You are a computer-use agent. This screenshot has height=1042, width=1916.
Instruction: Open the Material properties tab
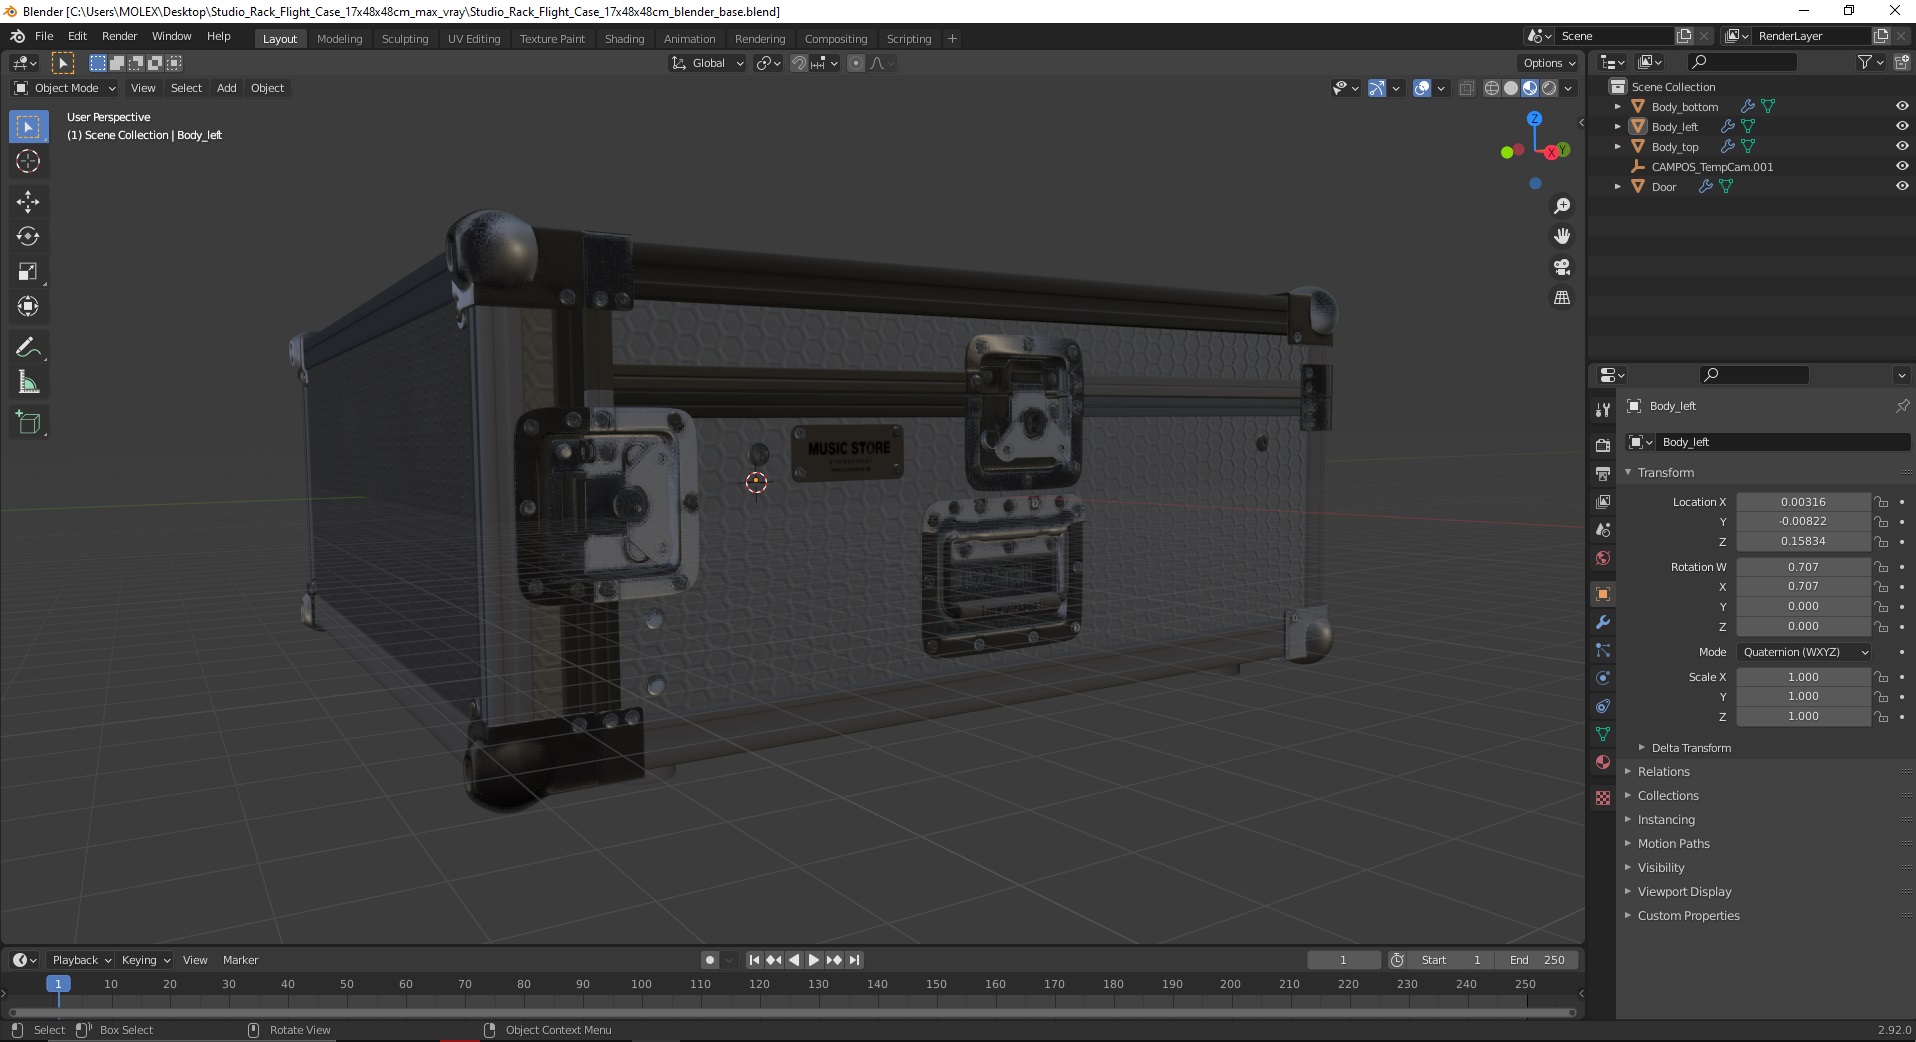1603,762
